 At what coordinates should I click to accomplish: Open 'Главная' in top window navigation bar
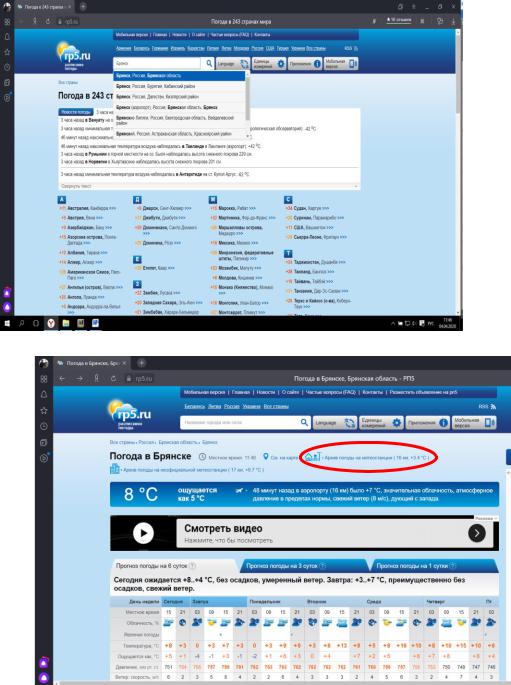pos(160,35)
